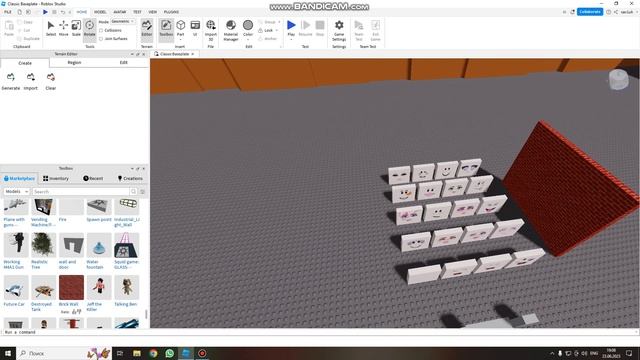Viewport: 640px width, 360px height.
Task: Expand the Models category dropdown
Action: pyautogui.click(x=16, y=191)
